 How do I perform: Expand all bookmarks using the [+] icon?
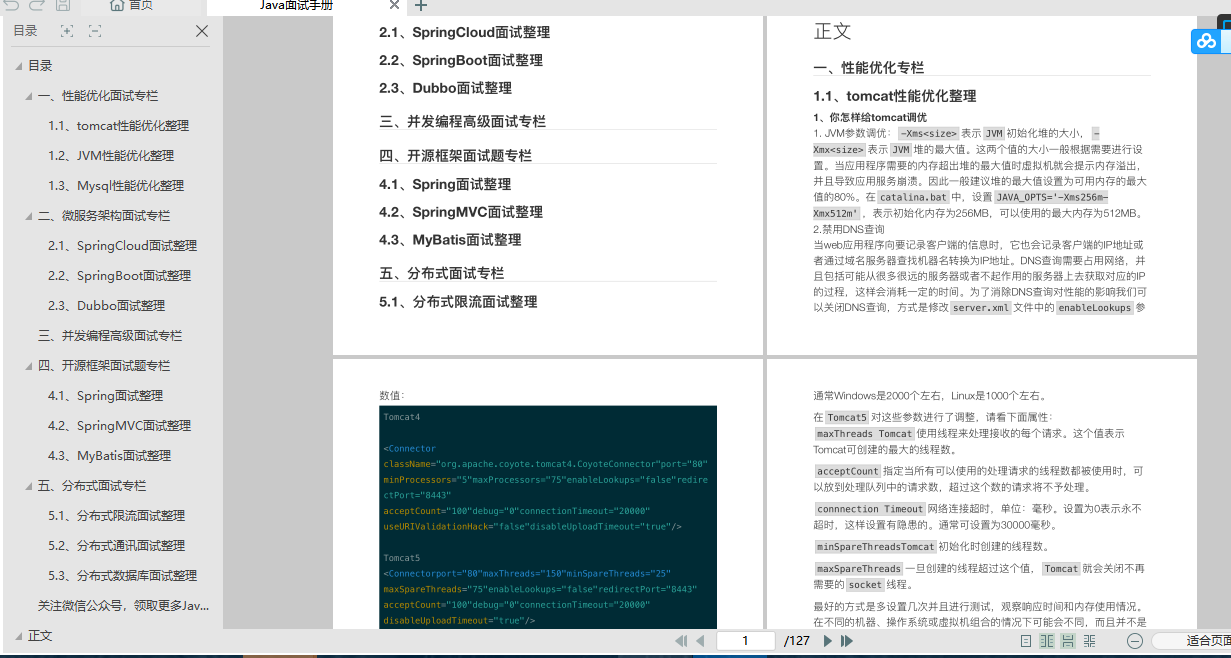coord(67,31)
